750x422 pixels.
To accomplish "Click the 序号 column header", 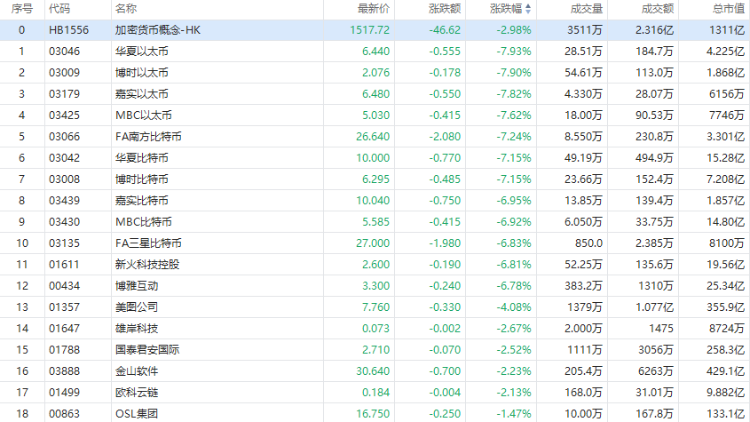I will click(20, 9).
